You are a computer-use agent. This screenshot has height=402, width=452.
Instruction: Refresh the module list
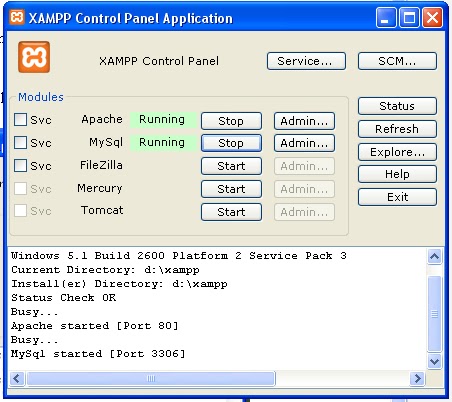tap(397, 129)
